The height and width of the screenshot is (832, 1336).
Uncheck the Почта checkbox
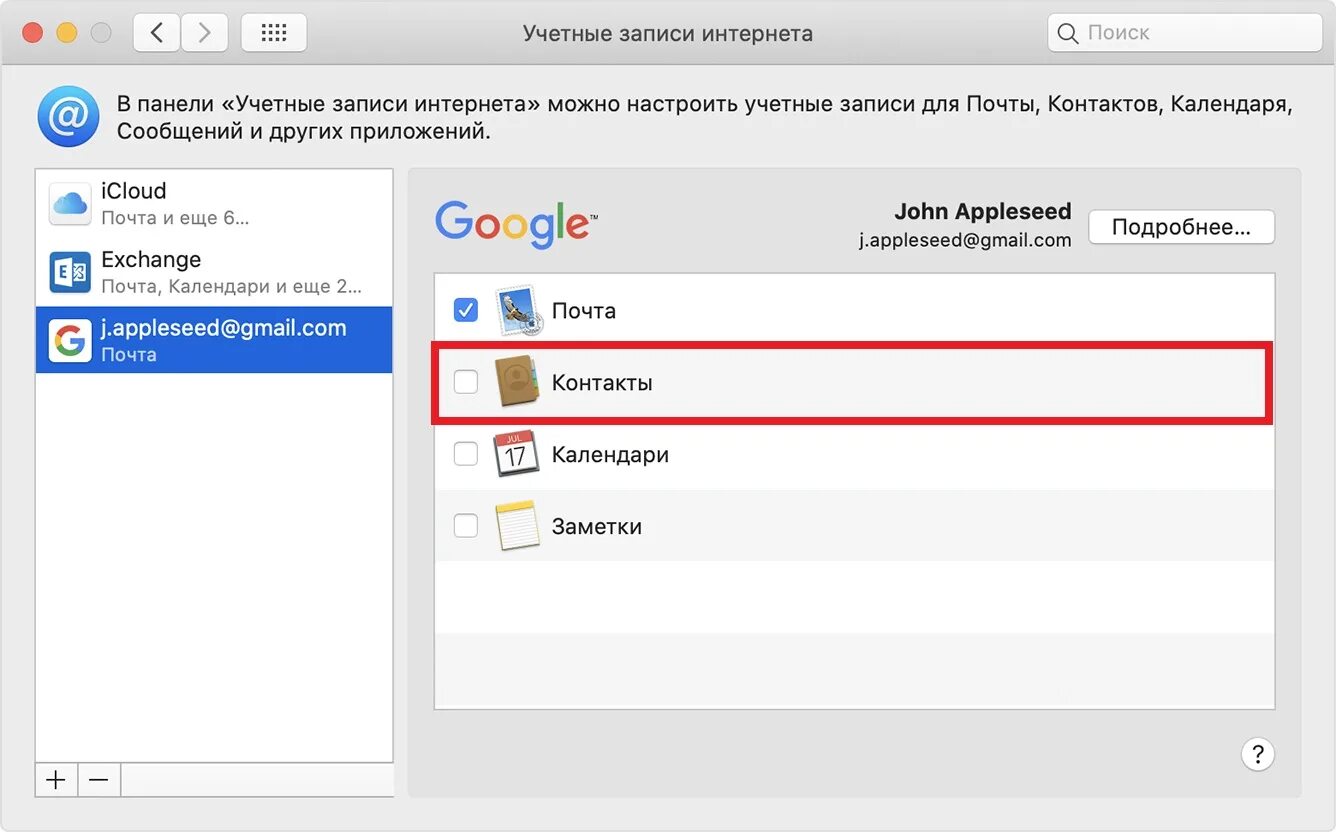click(466, 310)
